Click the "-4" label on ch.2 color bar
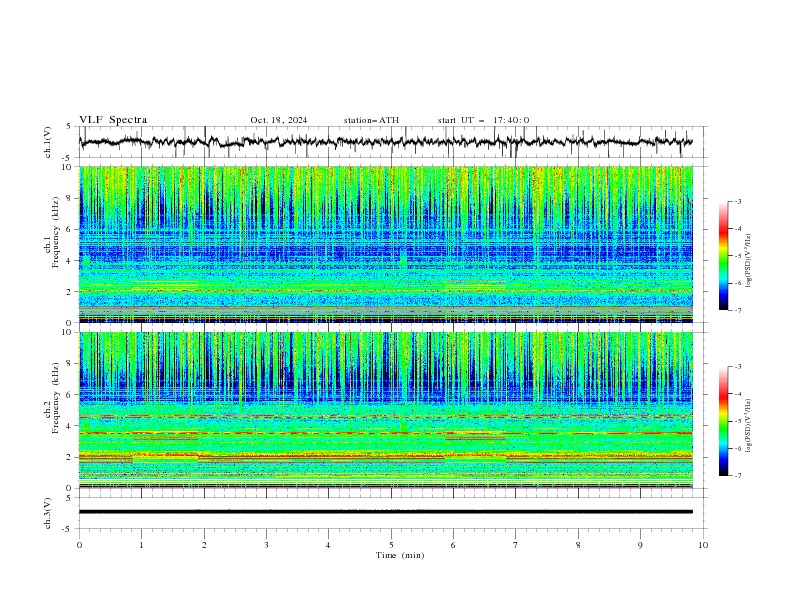Image resolution: width=792 pixels, height=612 pixels. [x=737, y=394]
